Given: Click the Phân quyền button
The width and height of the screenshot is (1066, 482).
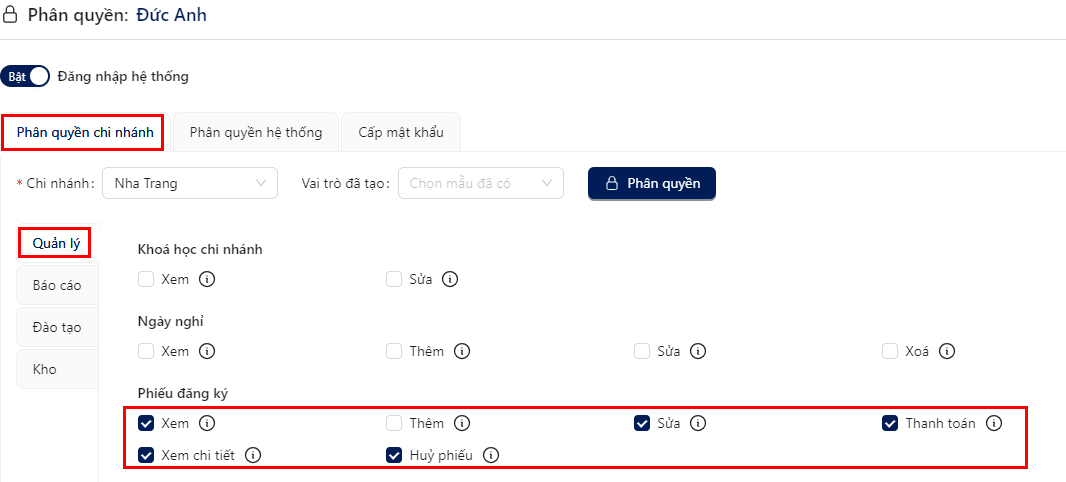Looking at the screenshot, I should (651, 184).
